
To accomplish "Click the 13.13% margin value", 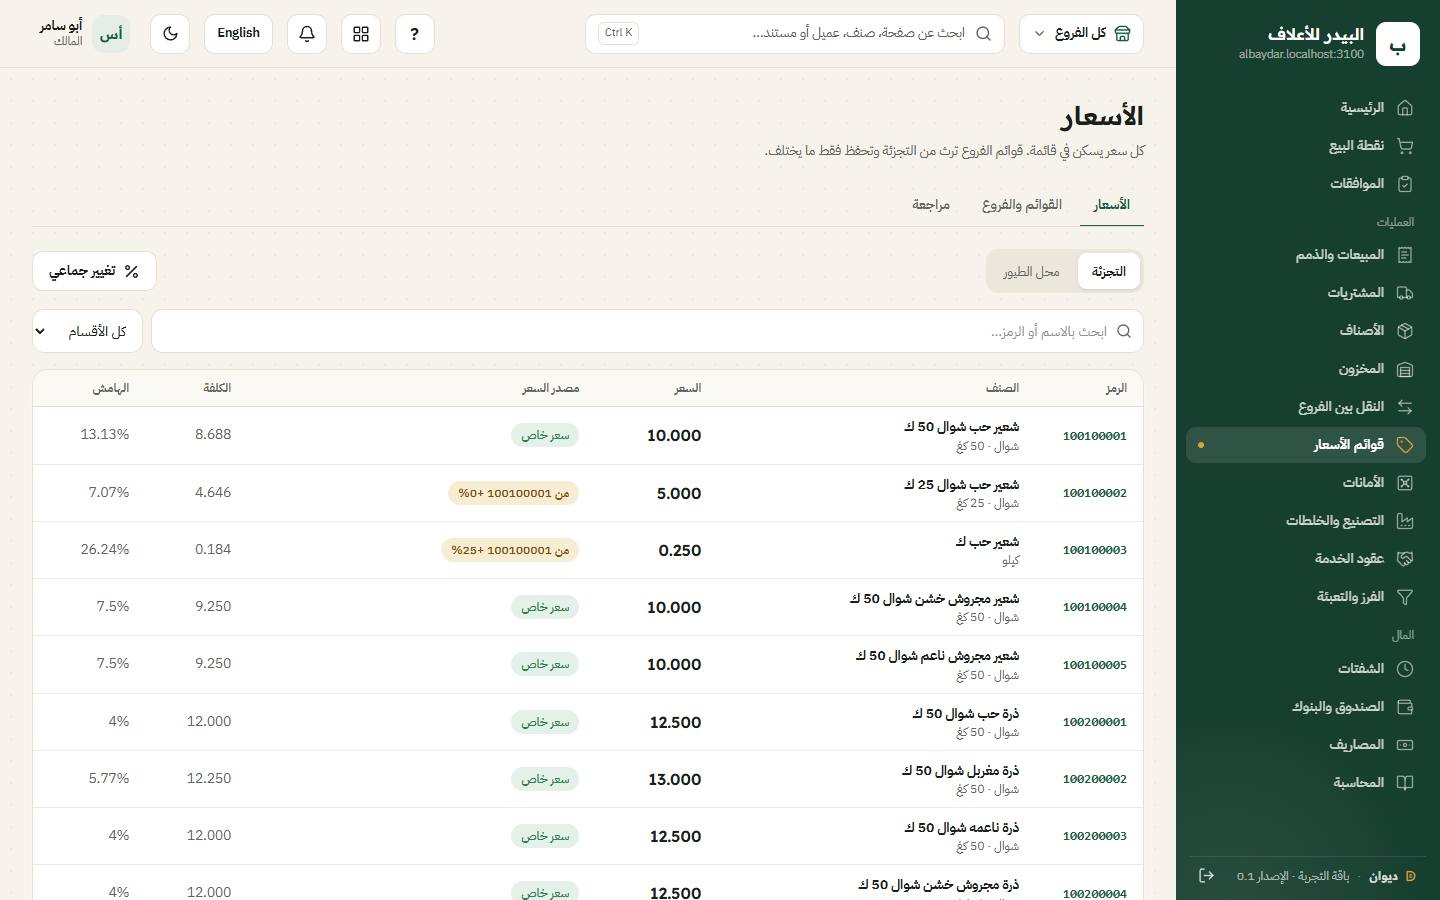I will pos(105,434).
